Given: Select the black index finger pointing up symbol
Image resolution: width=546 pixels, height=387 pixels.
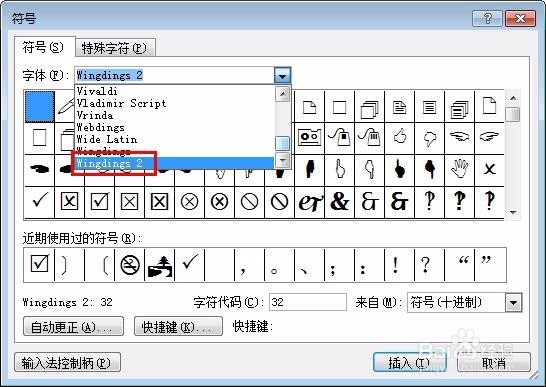Looking at the screenshot, I should point(399,170).
